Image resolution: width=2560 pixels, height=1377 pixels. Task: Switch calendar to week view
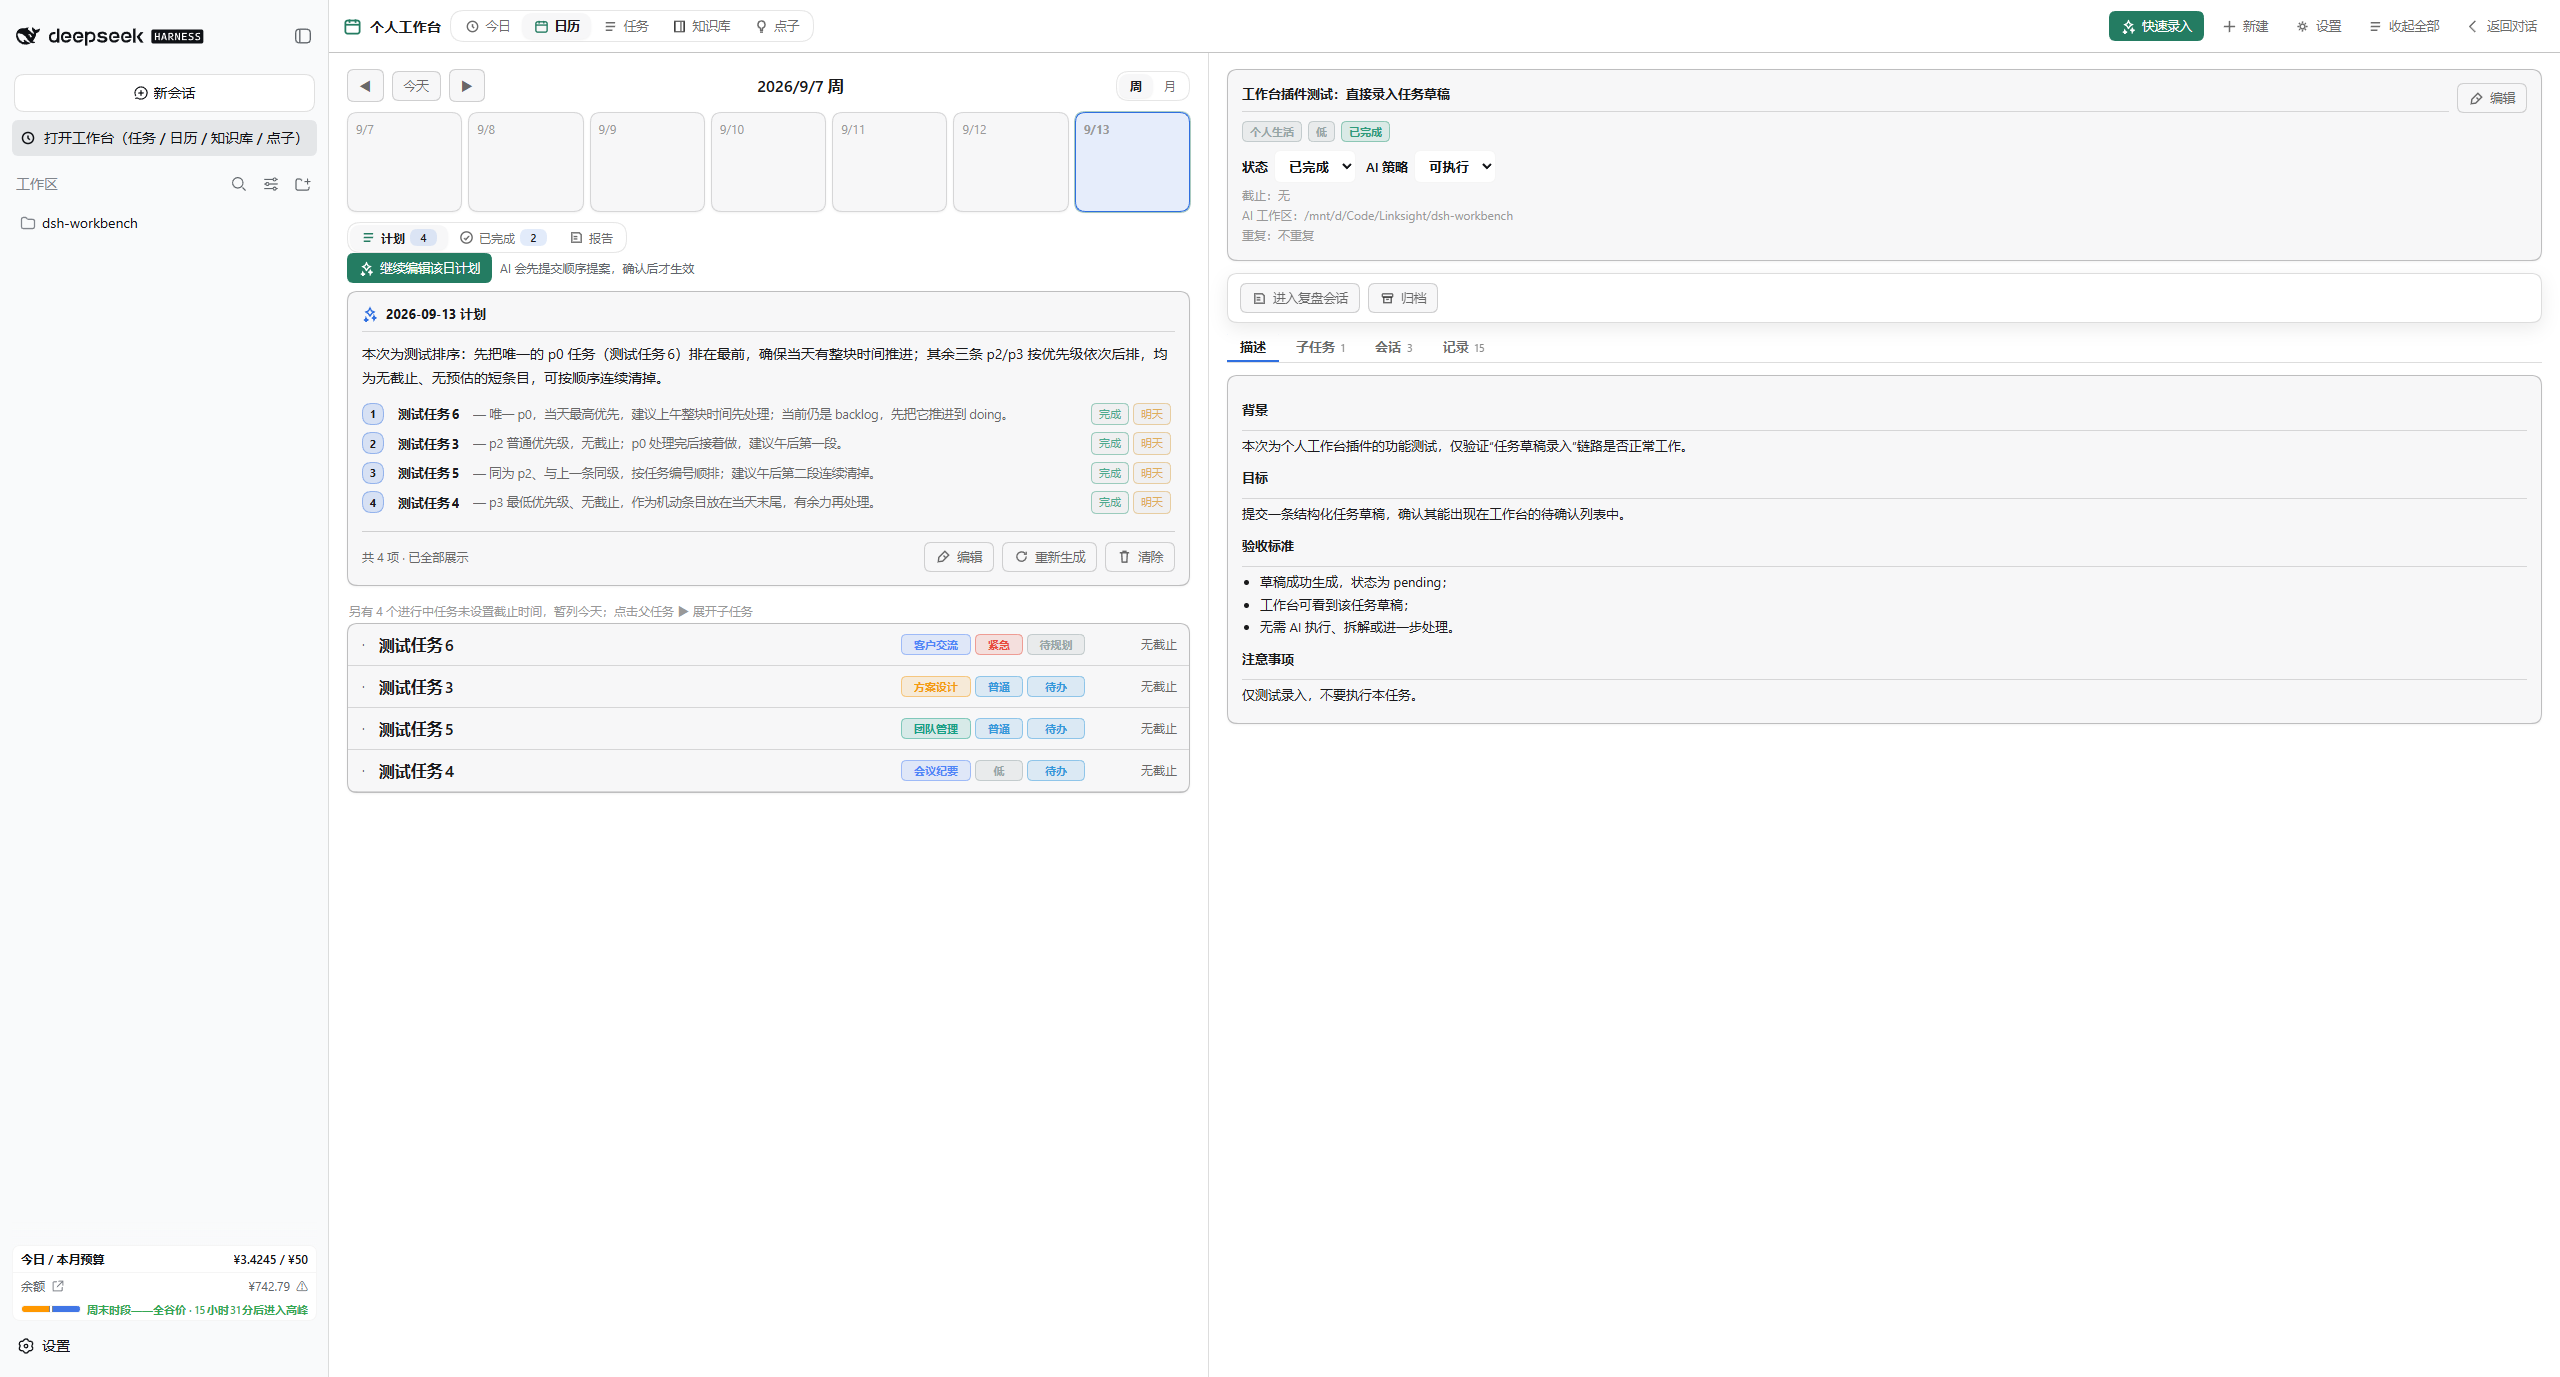pyautogui.click(x=1136, y=87)
